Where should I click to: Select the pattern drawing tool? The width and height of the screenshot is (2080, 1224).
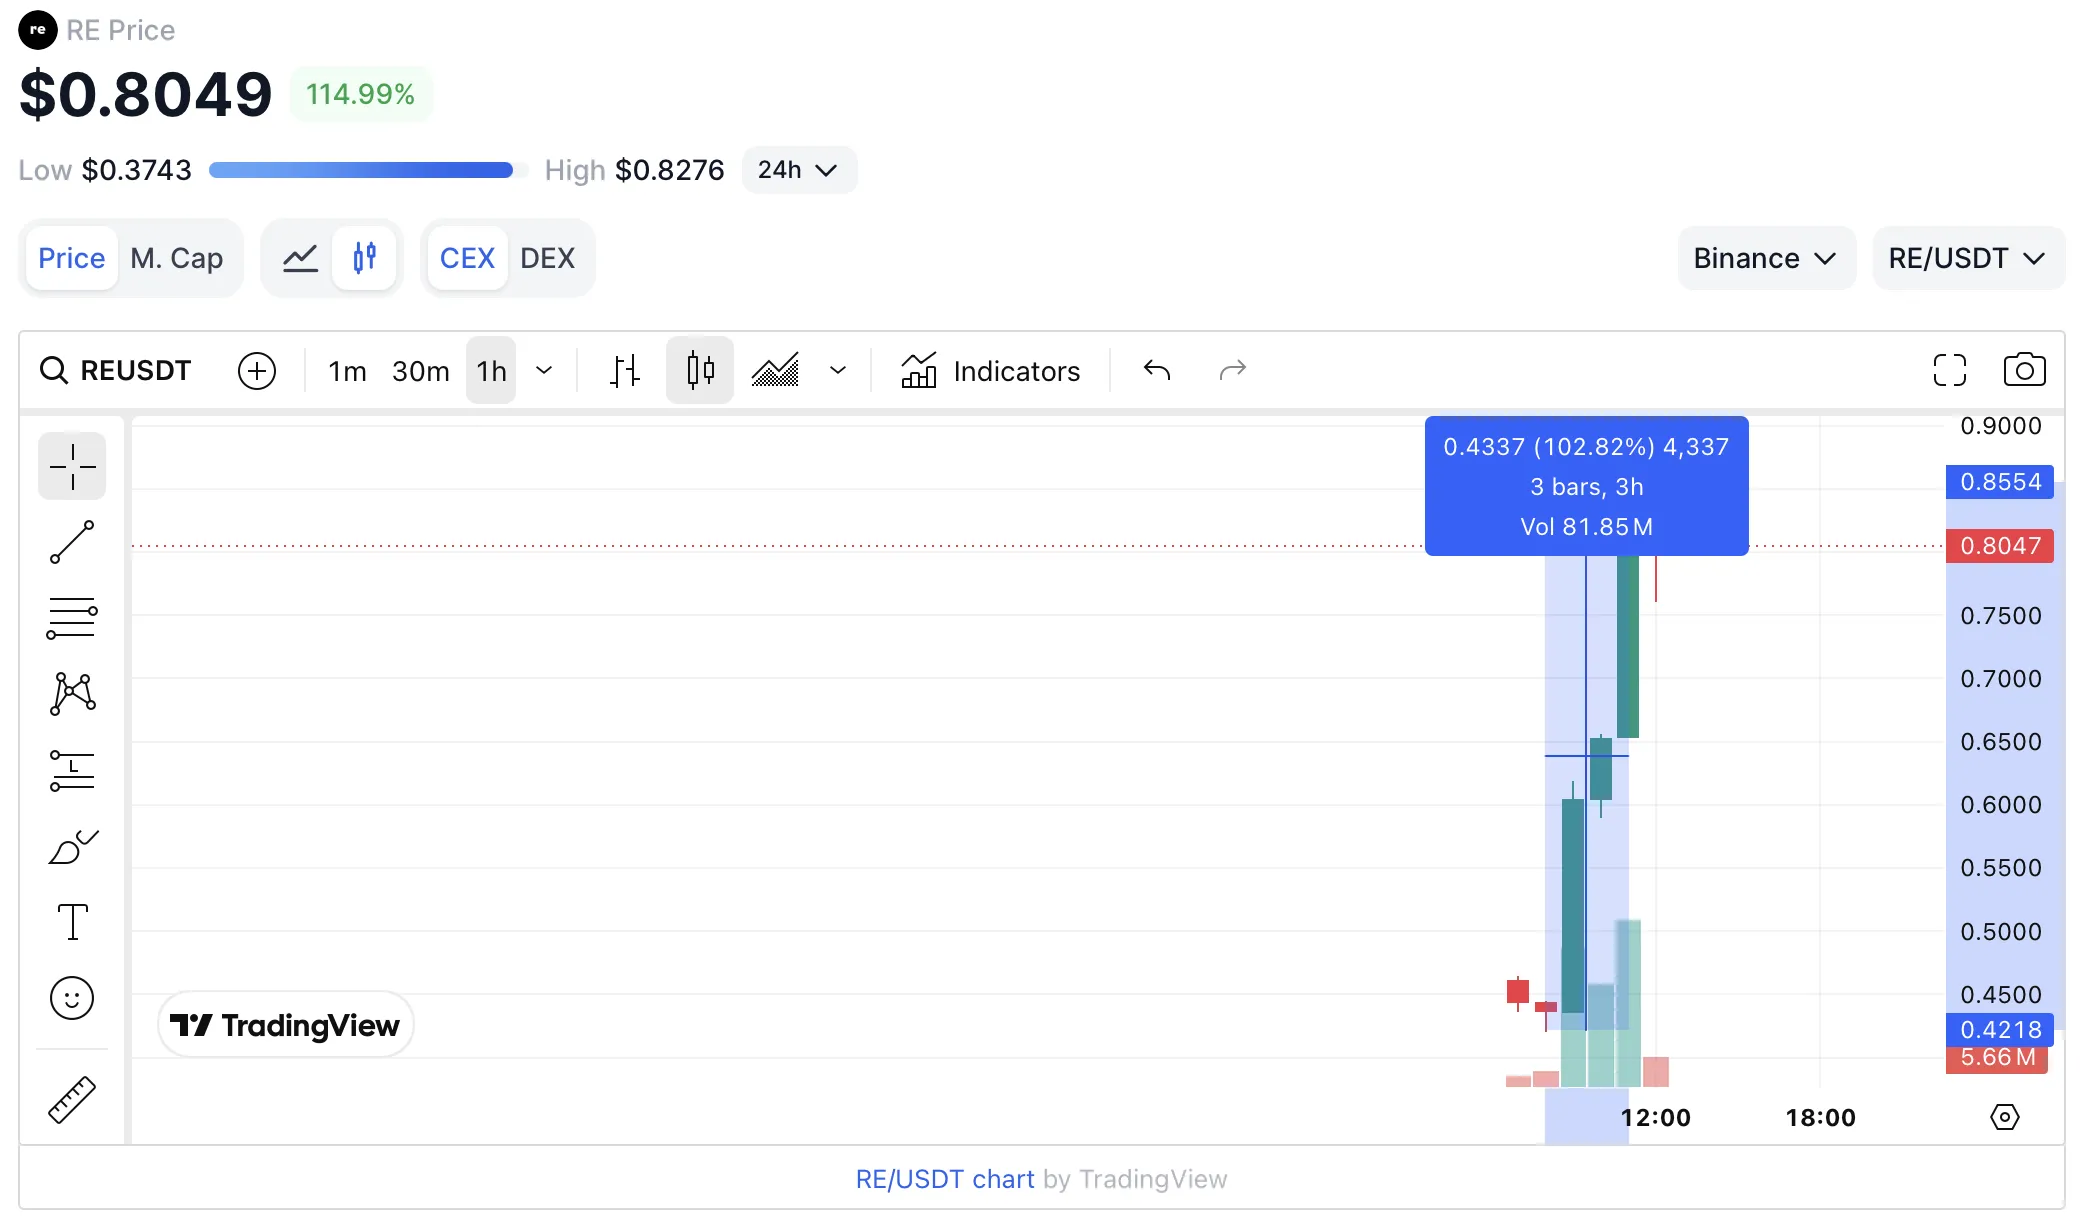(x=72, y=694)
